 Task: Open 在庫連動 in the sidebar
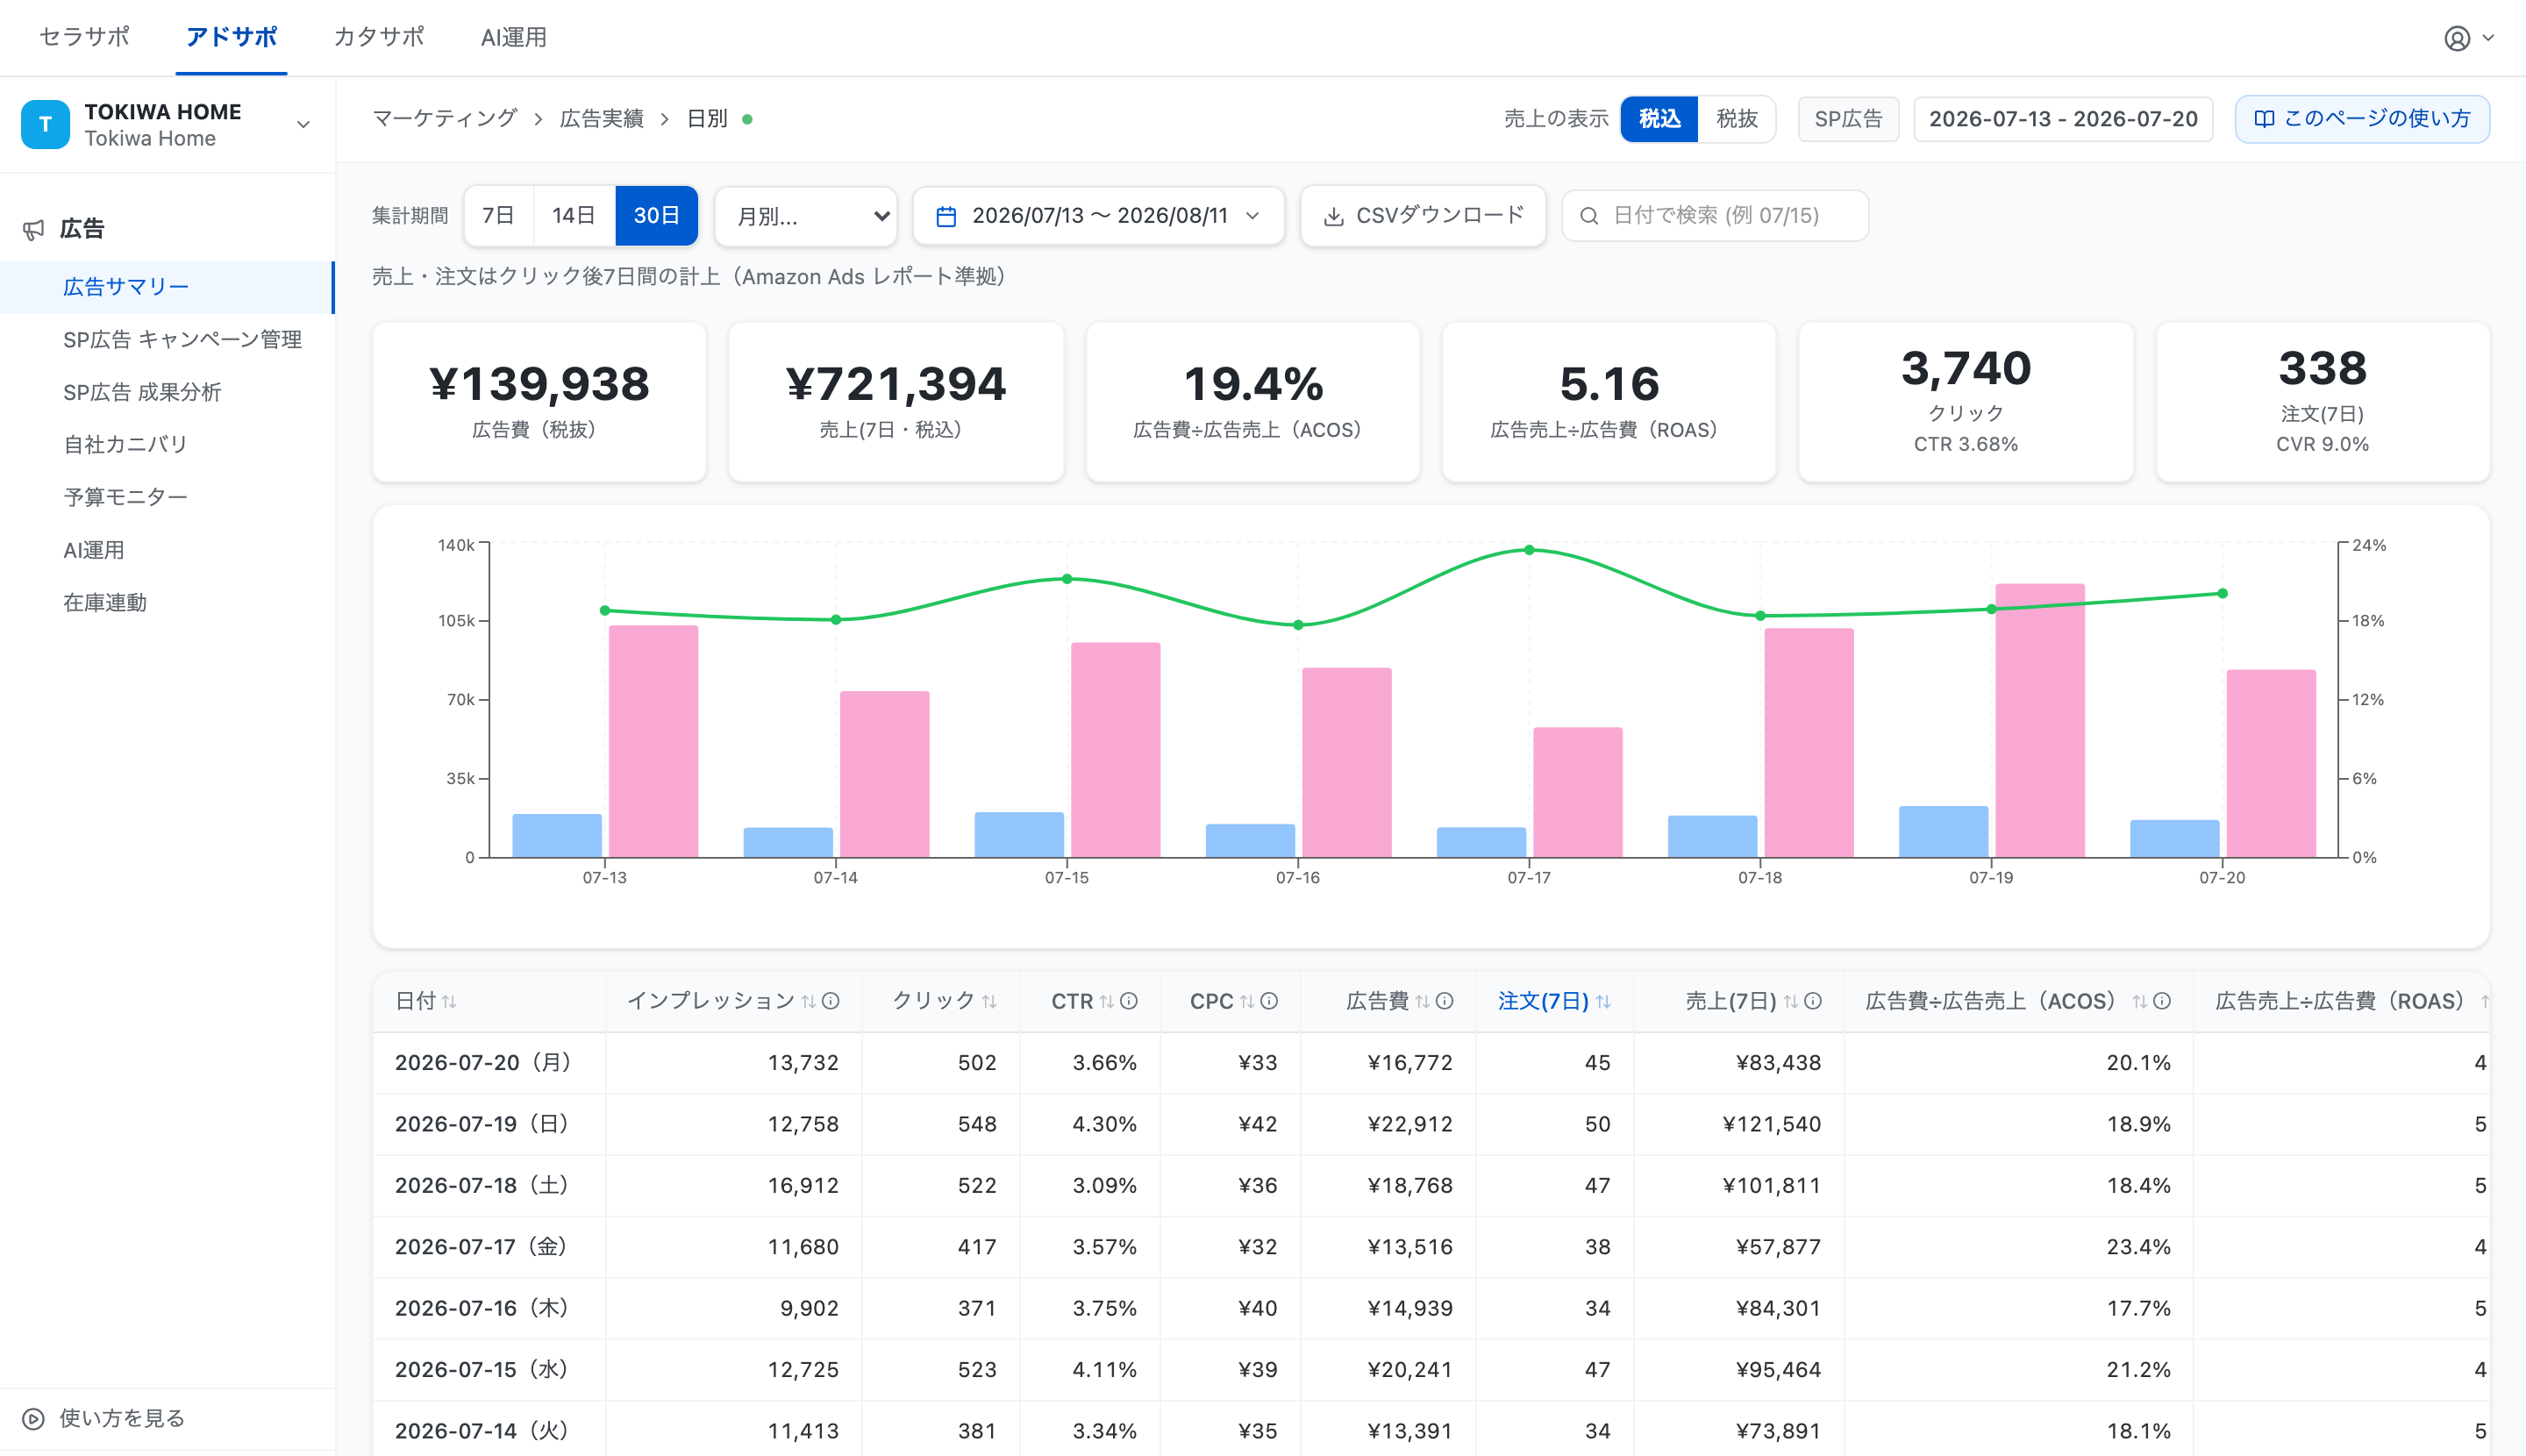pos(166,602)
